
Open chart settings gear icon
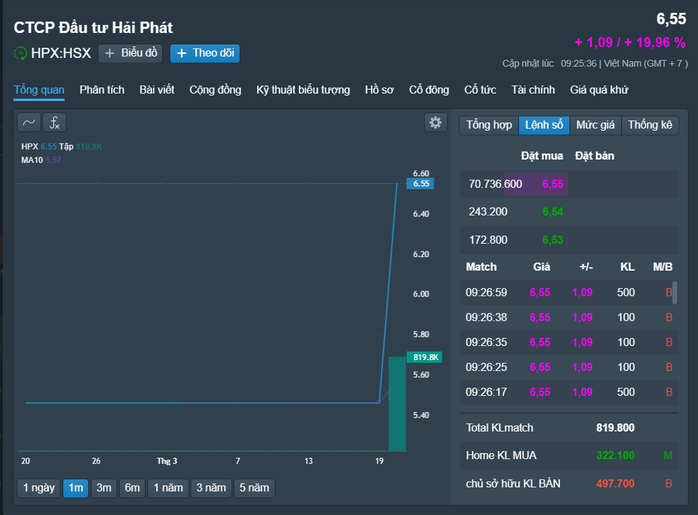[435, 122]
